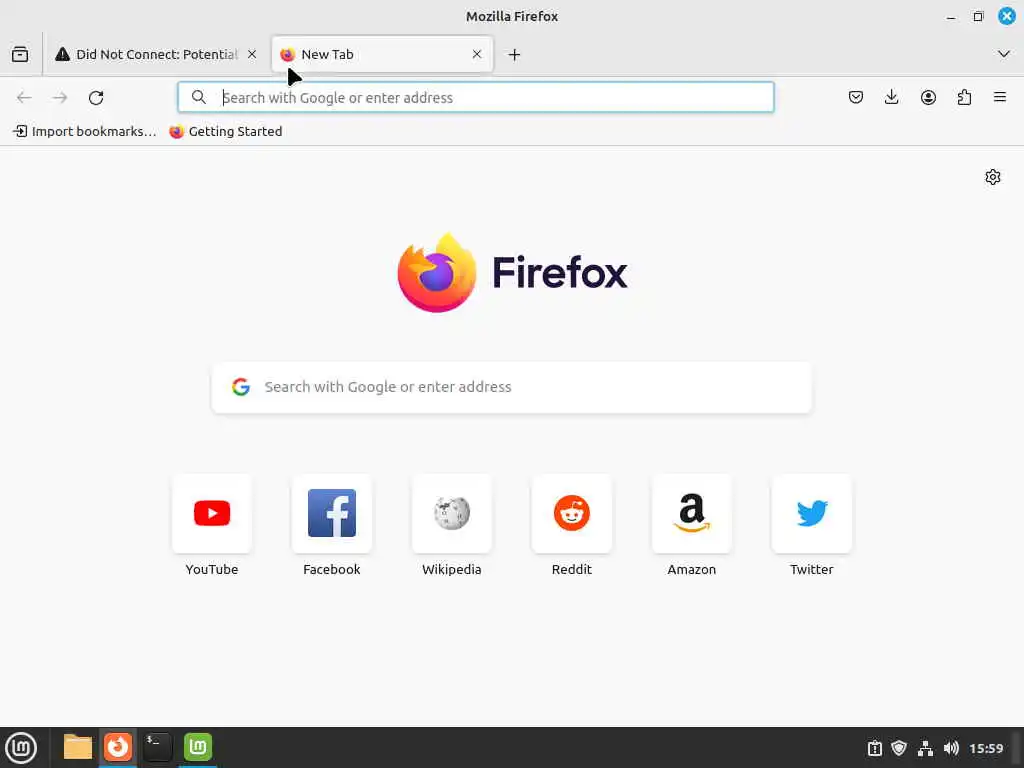Open the Downloads panel
This screenshot has width=1024, height=768.
[891, 97]
